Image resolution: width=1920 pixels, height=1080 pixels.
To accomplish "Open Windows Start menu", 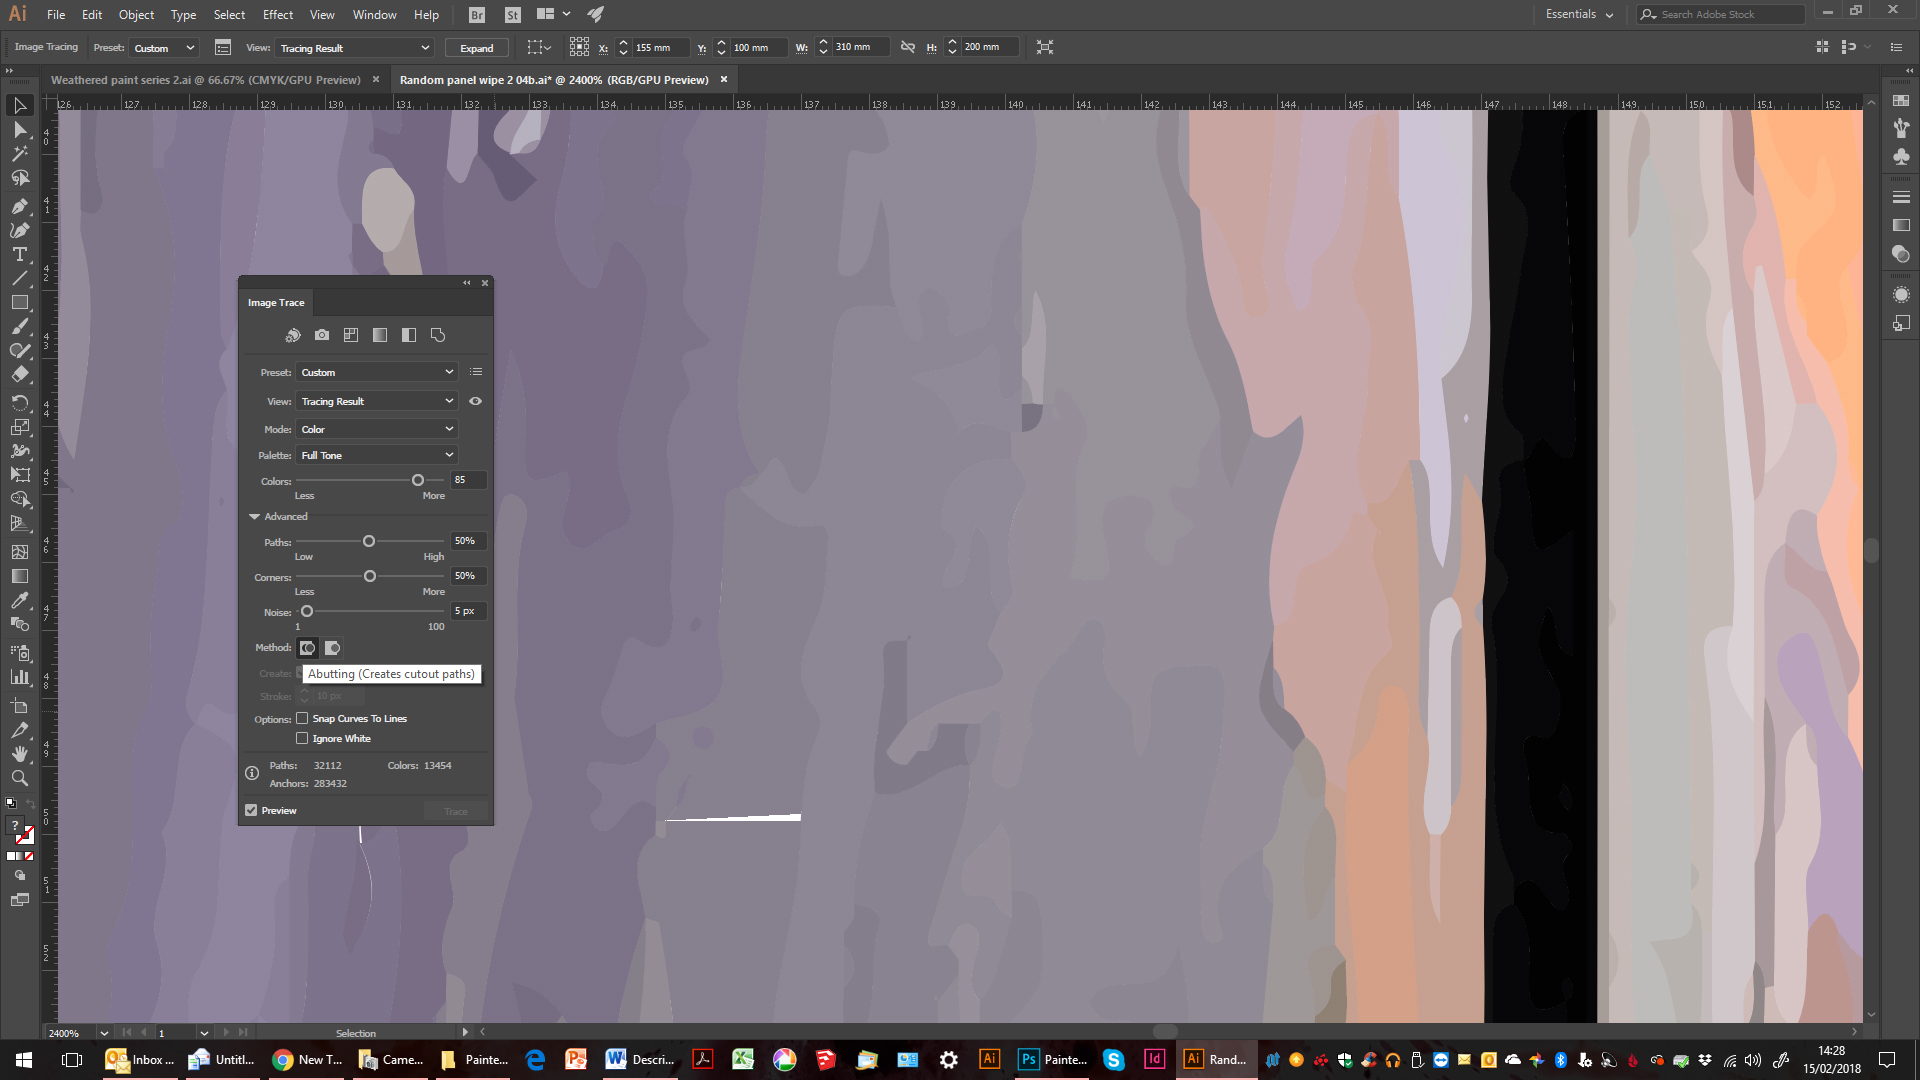I will tap(24, 1060).
